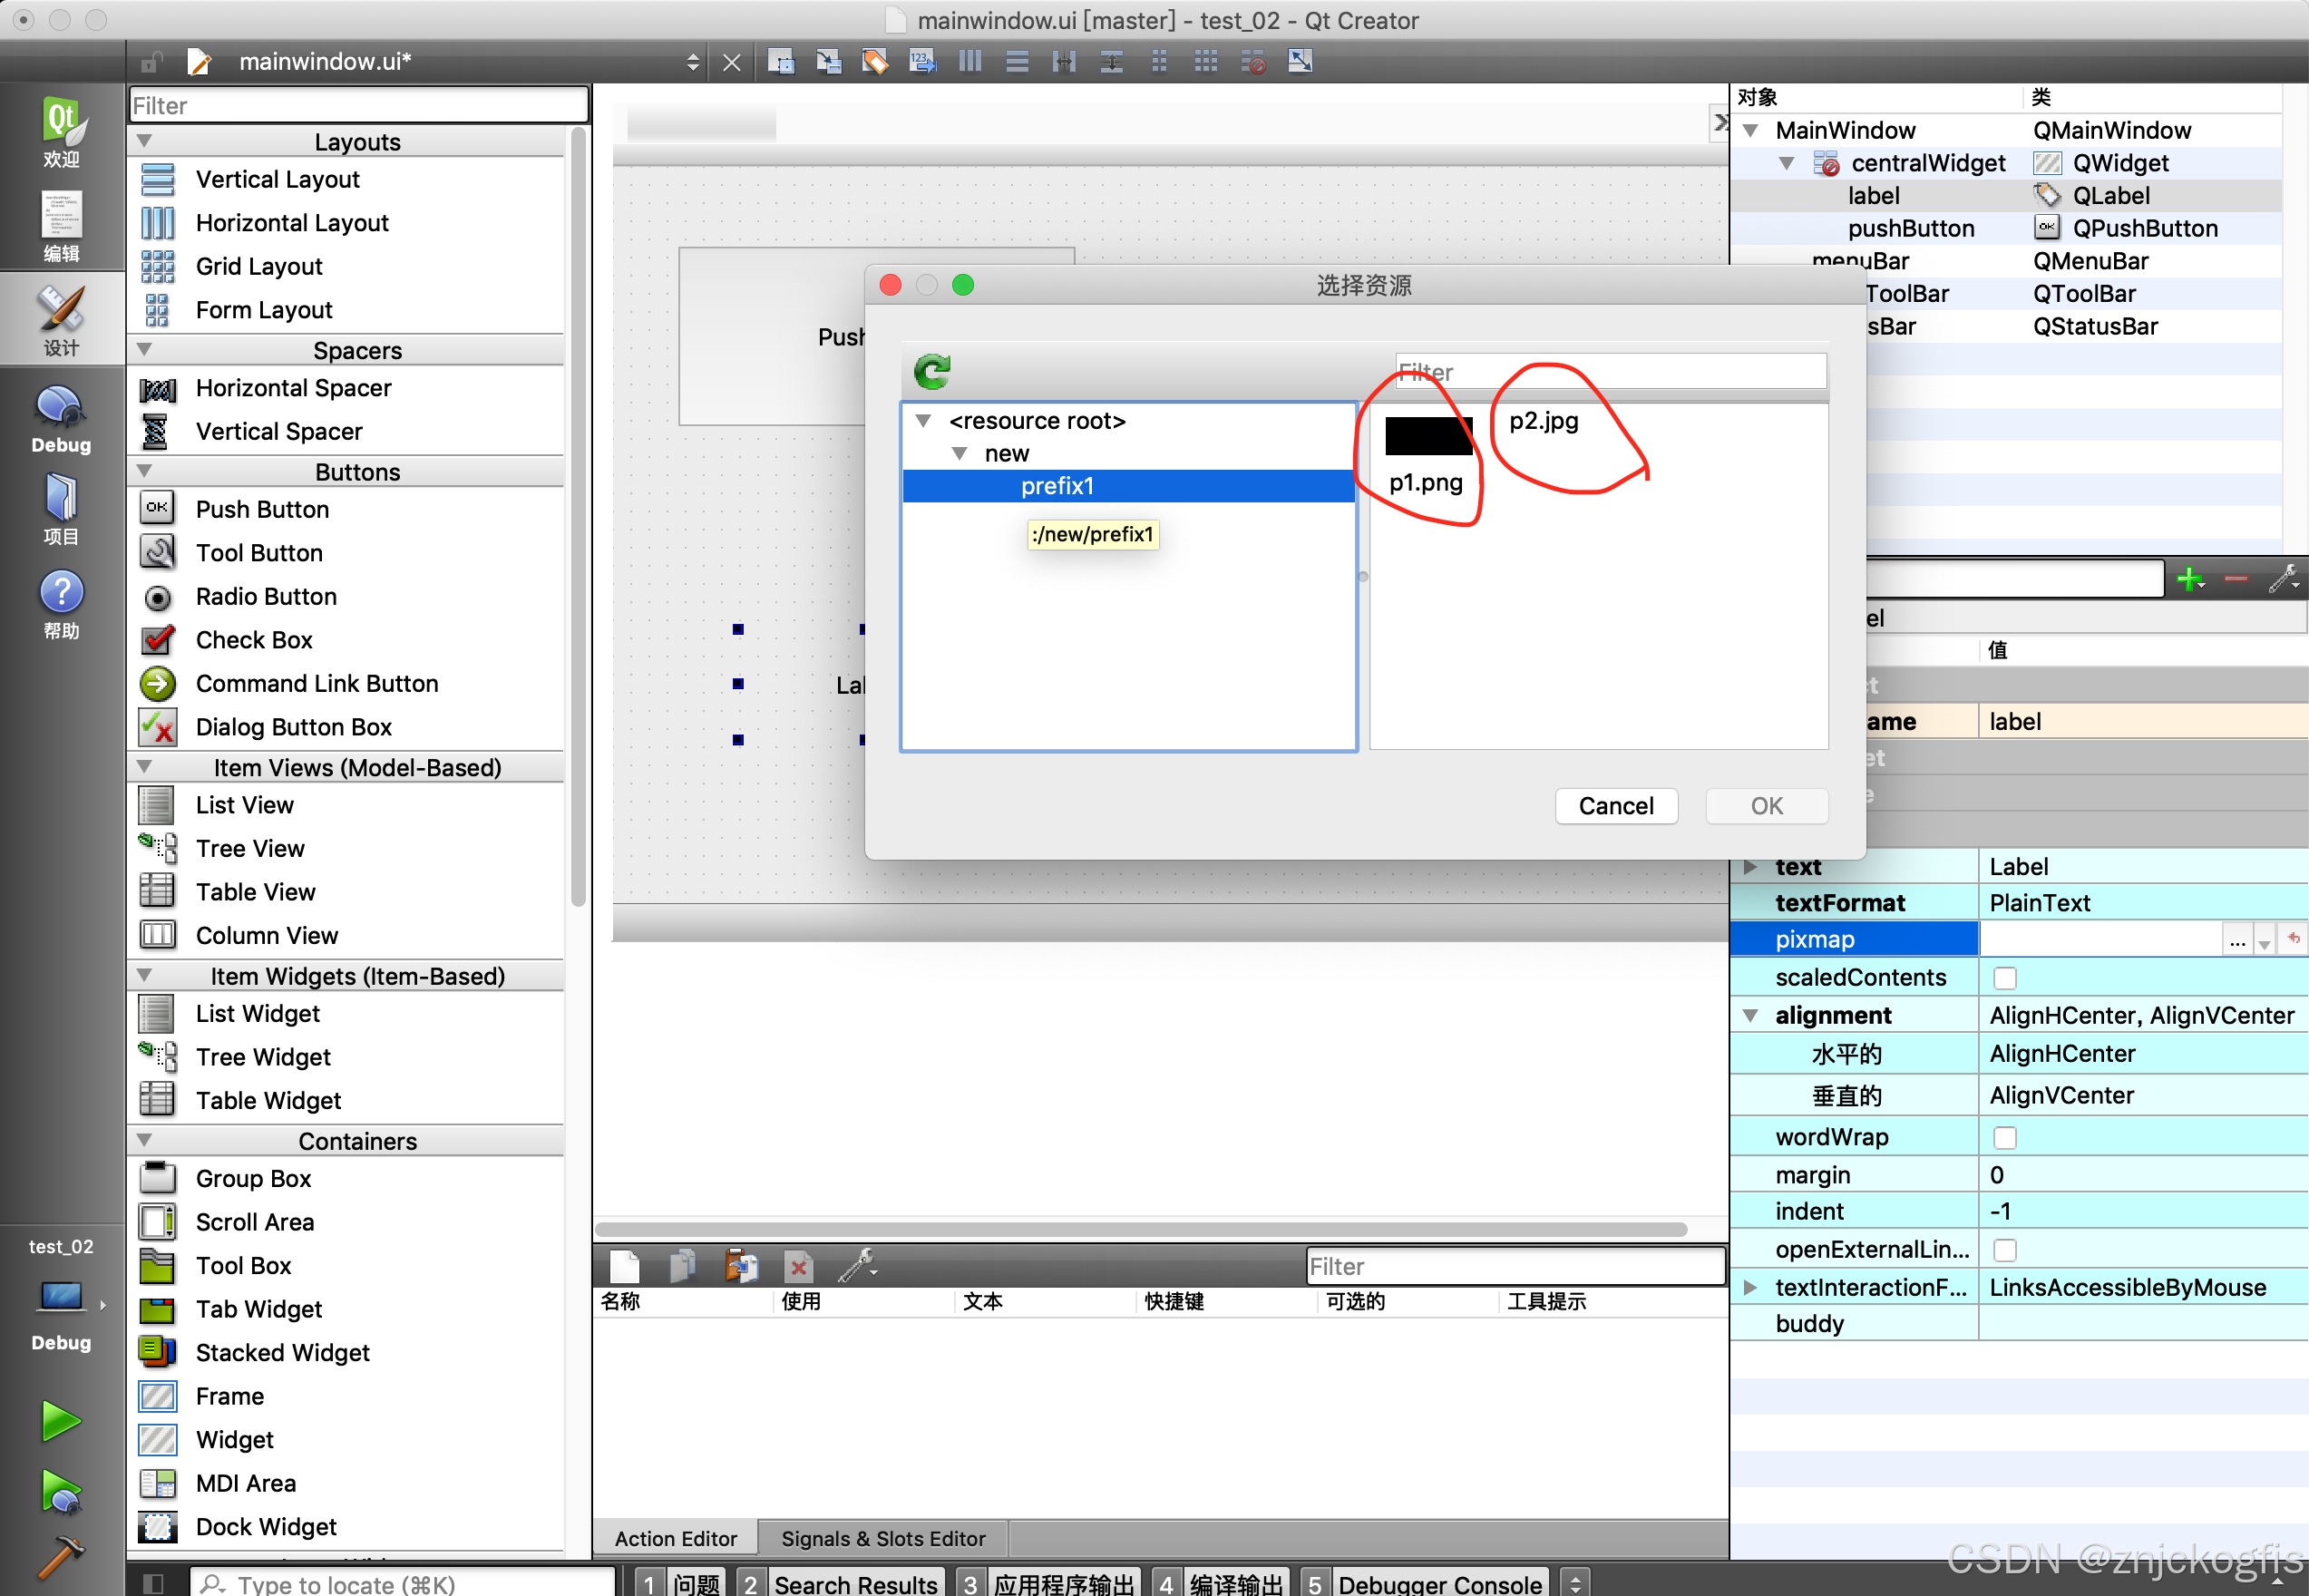The image size is (2309, 1596).
Task: Apply horizontal layout toolbar icon
Action: [969, 62]
